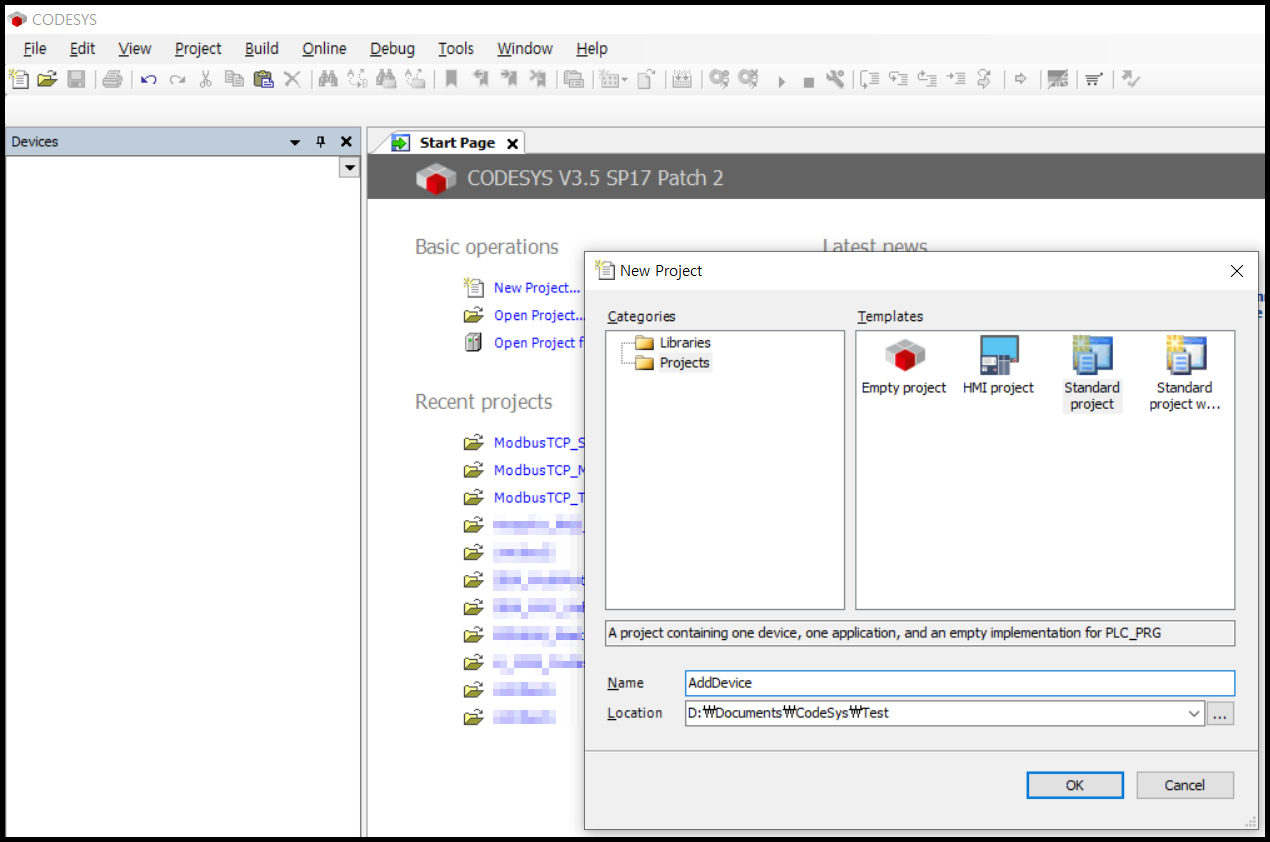The width and height of the screenshot is (1270, 842).
Task: Choose the HMI project template
Action: tap(998, 366)
